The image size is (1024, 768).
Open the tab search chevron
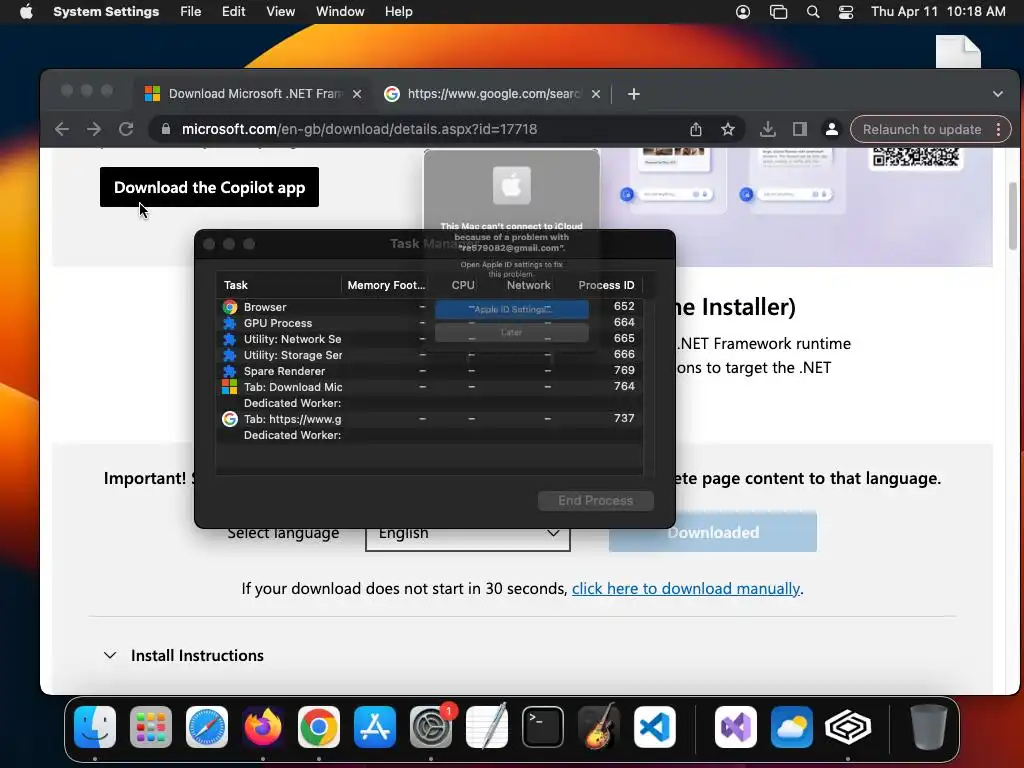(998, 94)
